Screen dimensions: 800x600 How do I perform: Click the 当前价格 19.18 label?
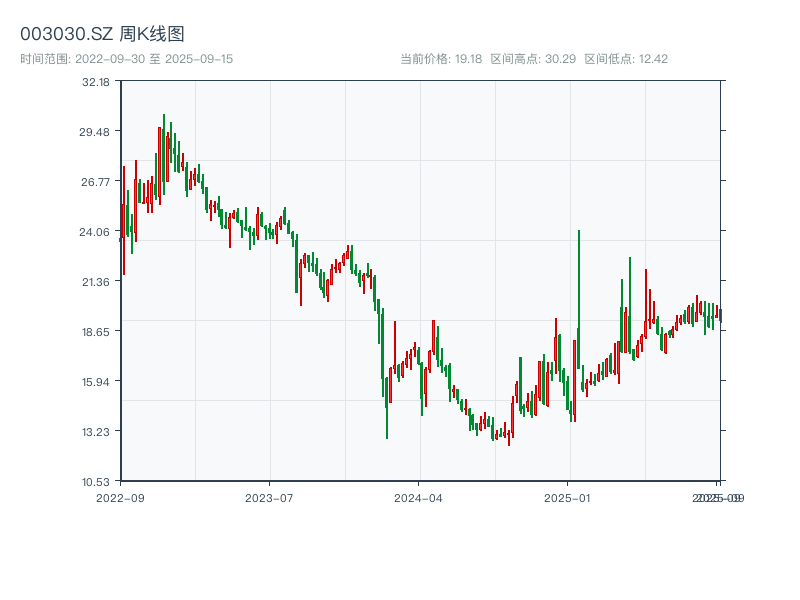(x=441, y=59)
